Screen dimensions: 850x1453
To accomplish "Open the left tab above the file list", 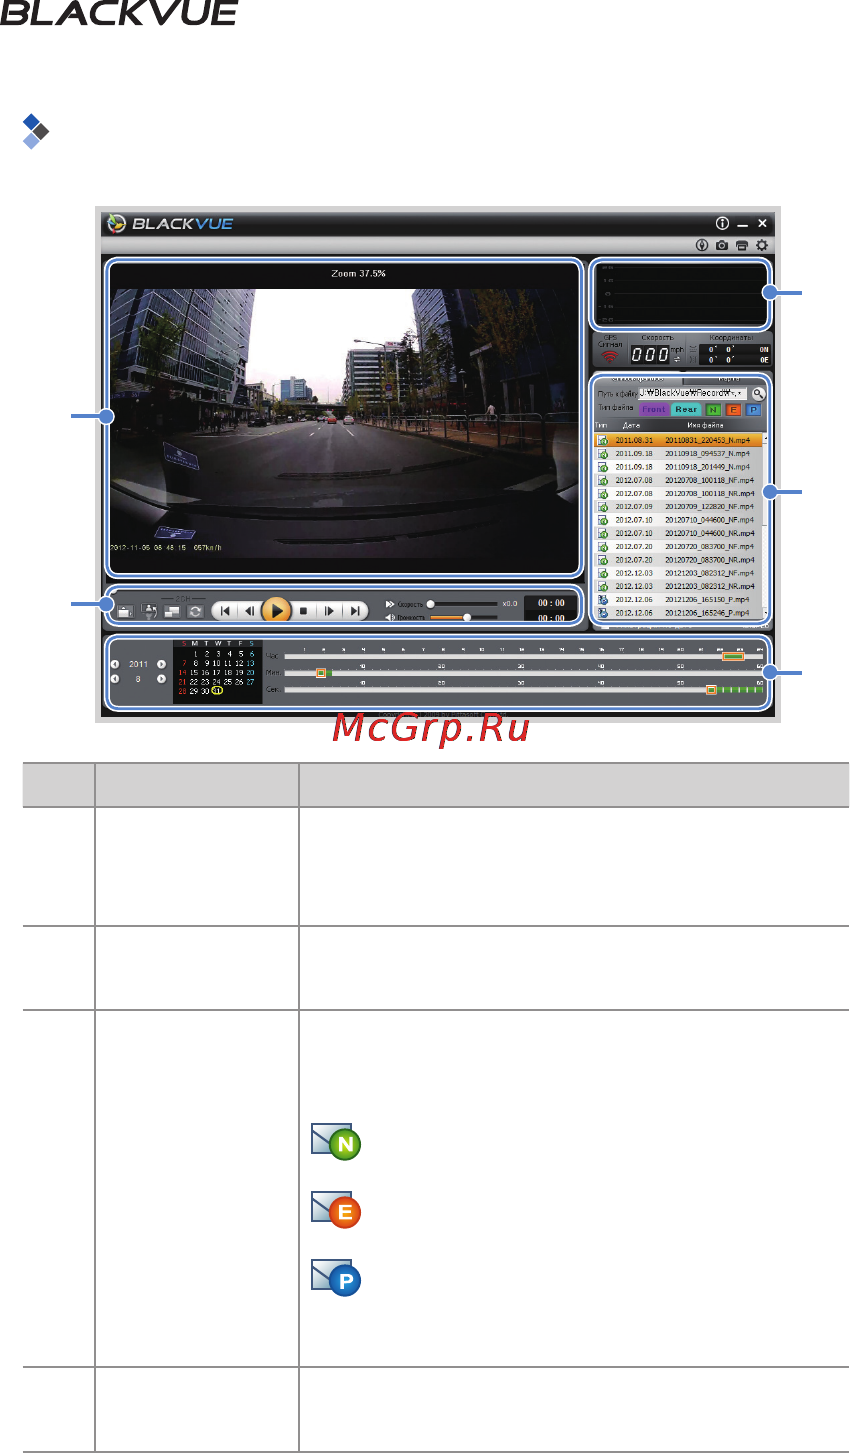I will click(x=638, y=381).
